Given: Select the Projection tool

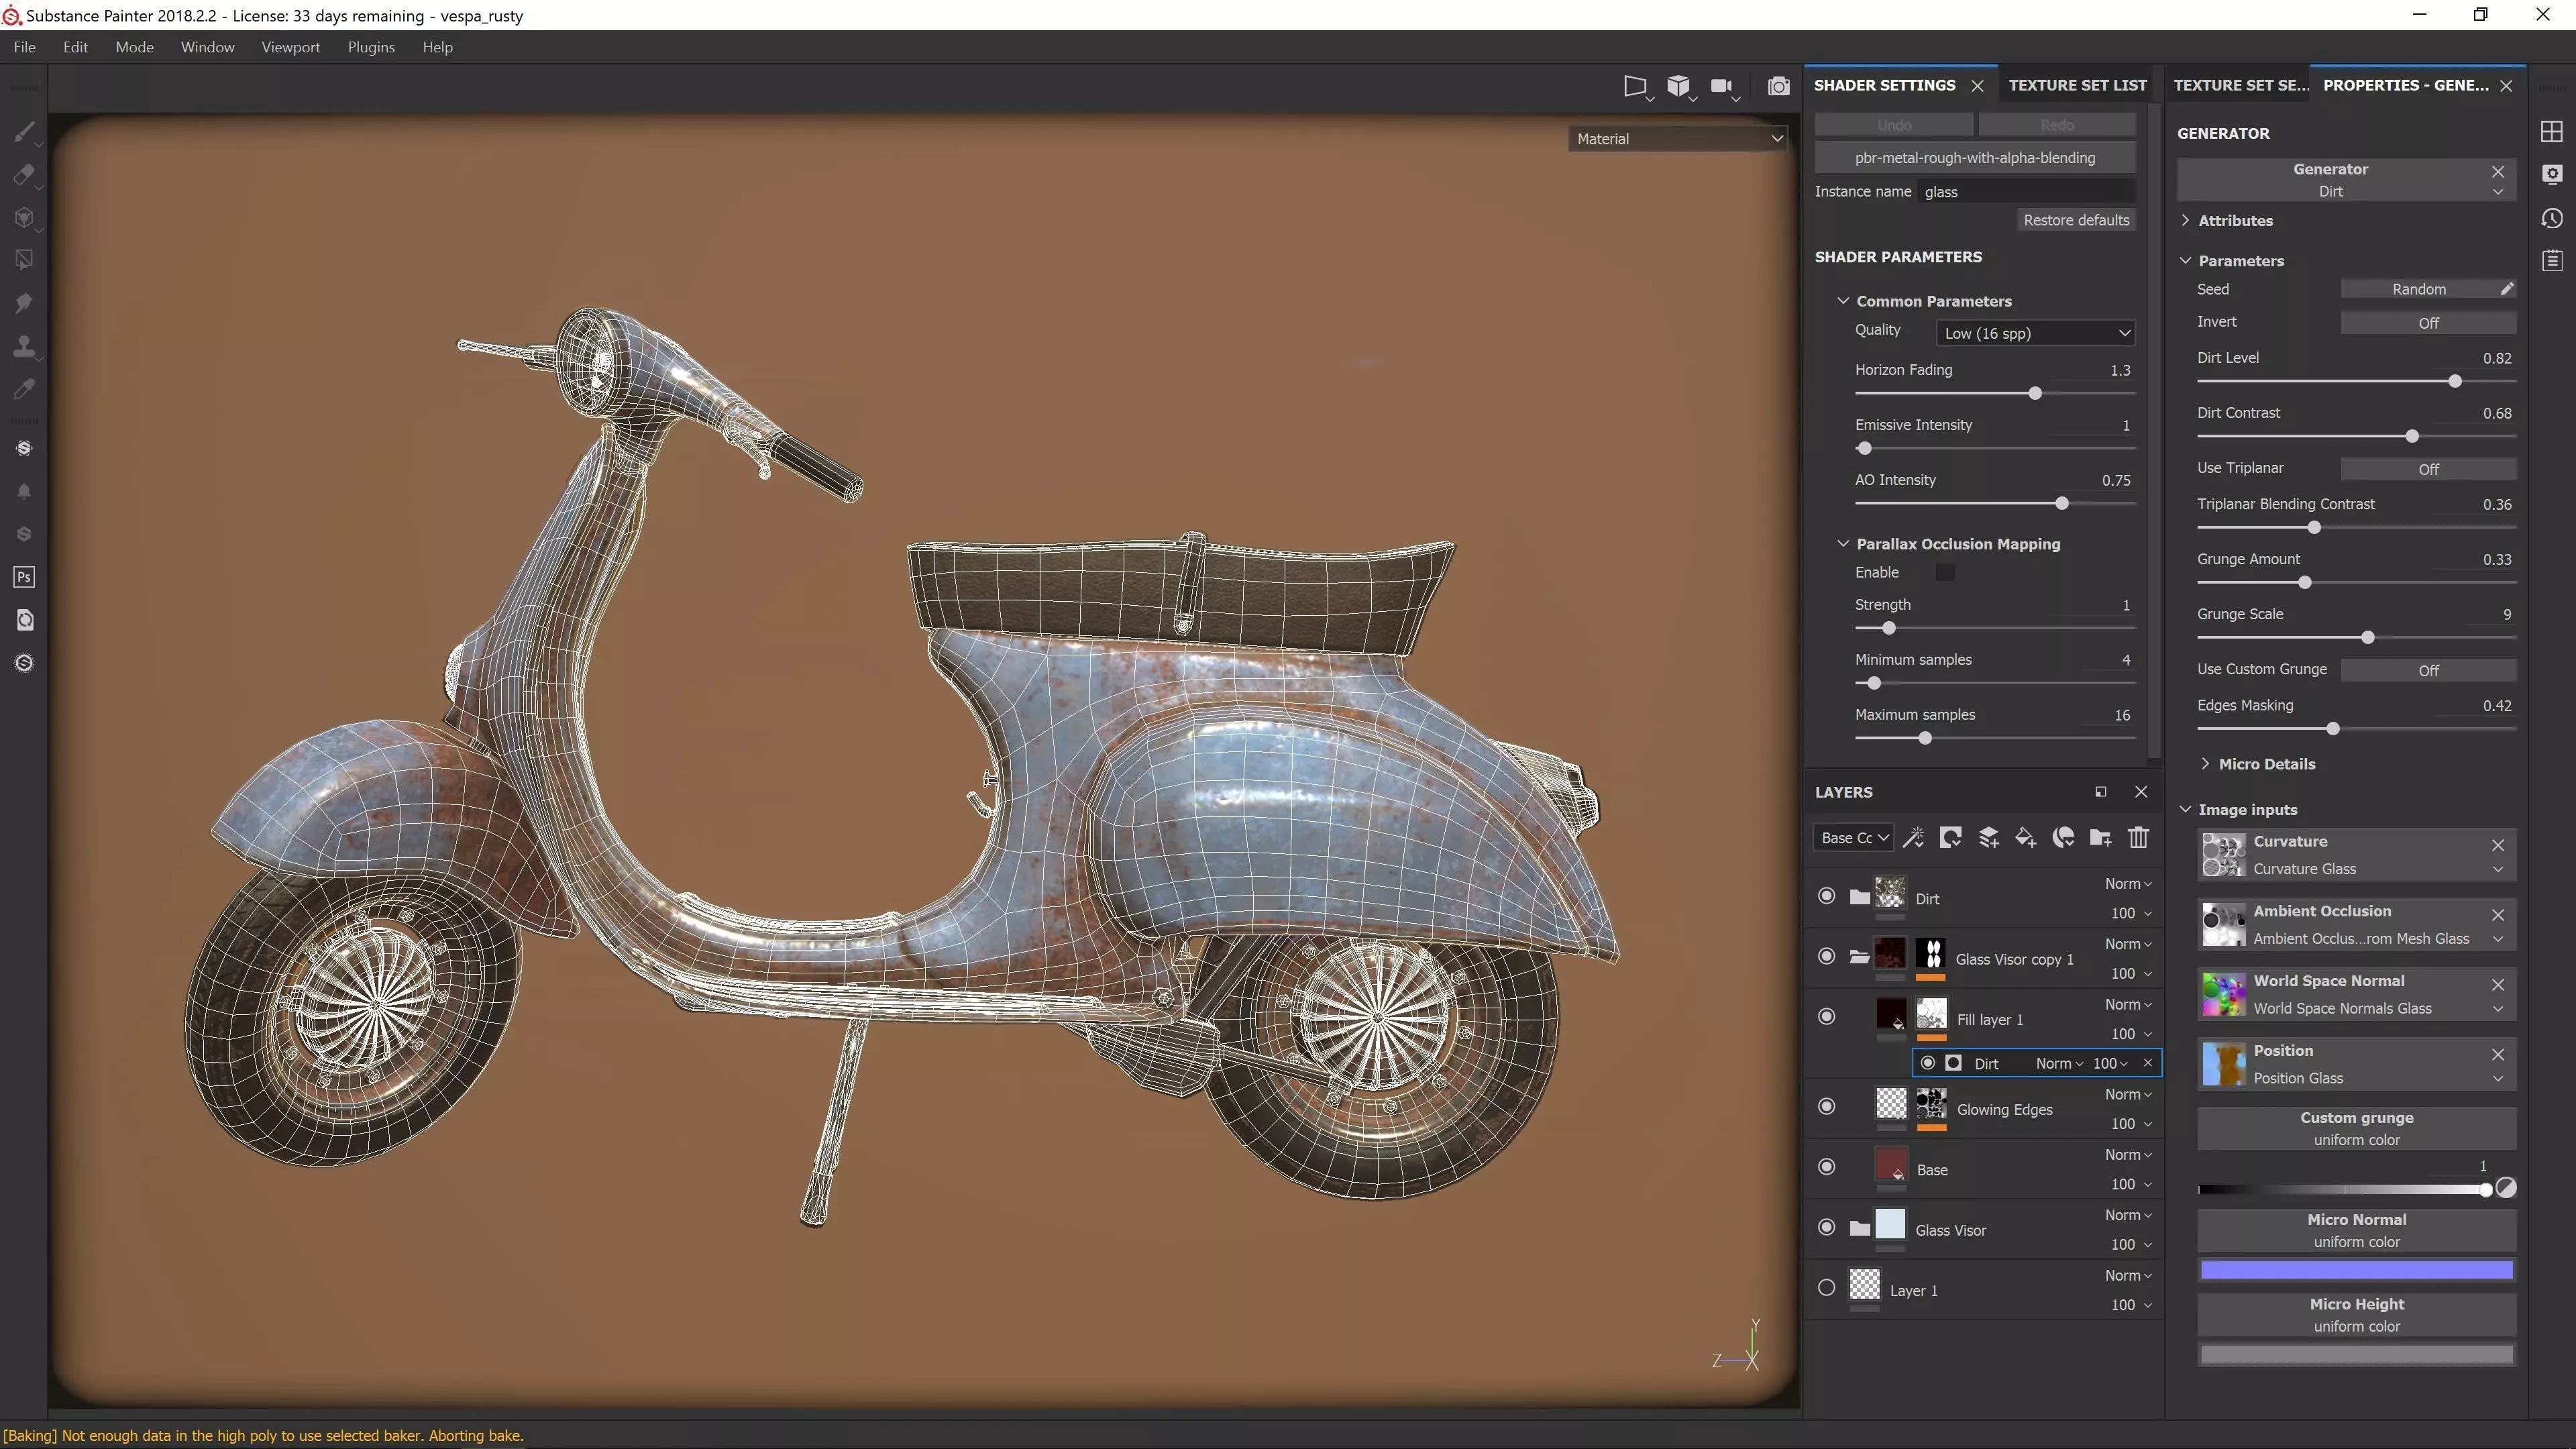Looking at the screenshot, I should pyautogui.click(x=24, y=217).
